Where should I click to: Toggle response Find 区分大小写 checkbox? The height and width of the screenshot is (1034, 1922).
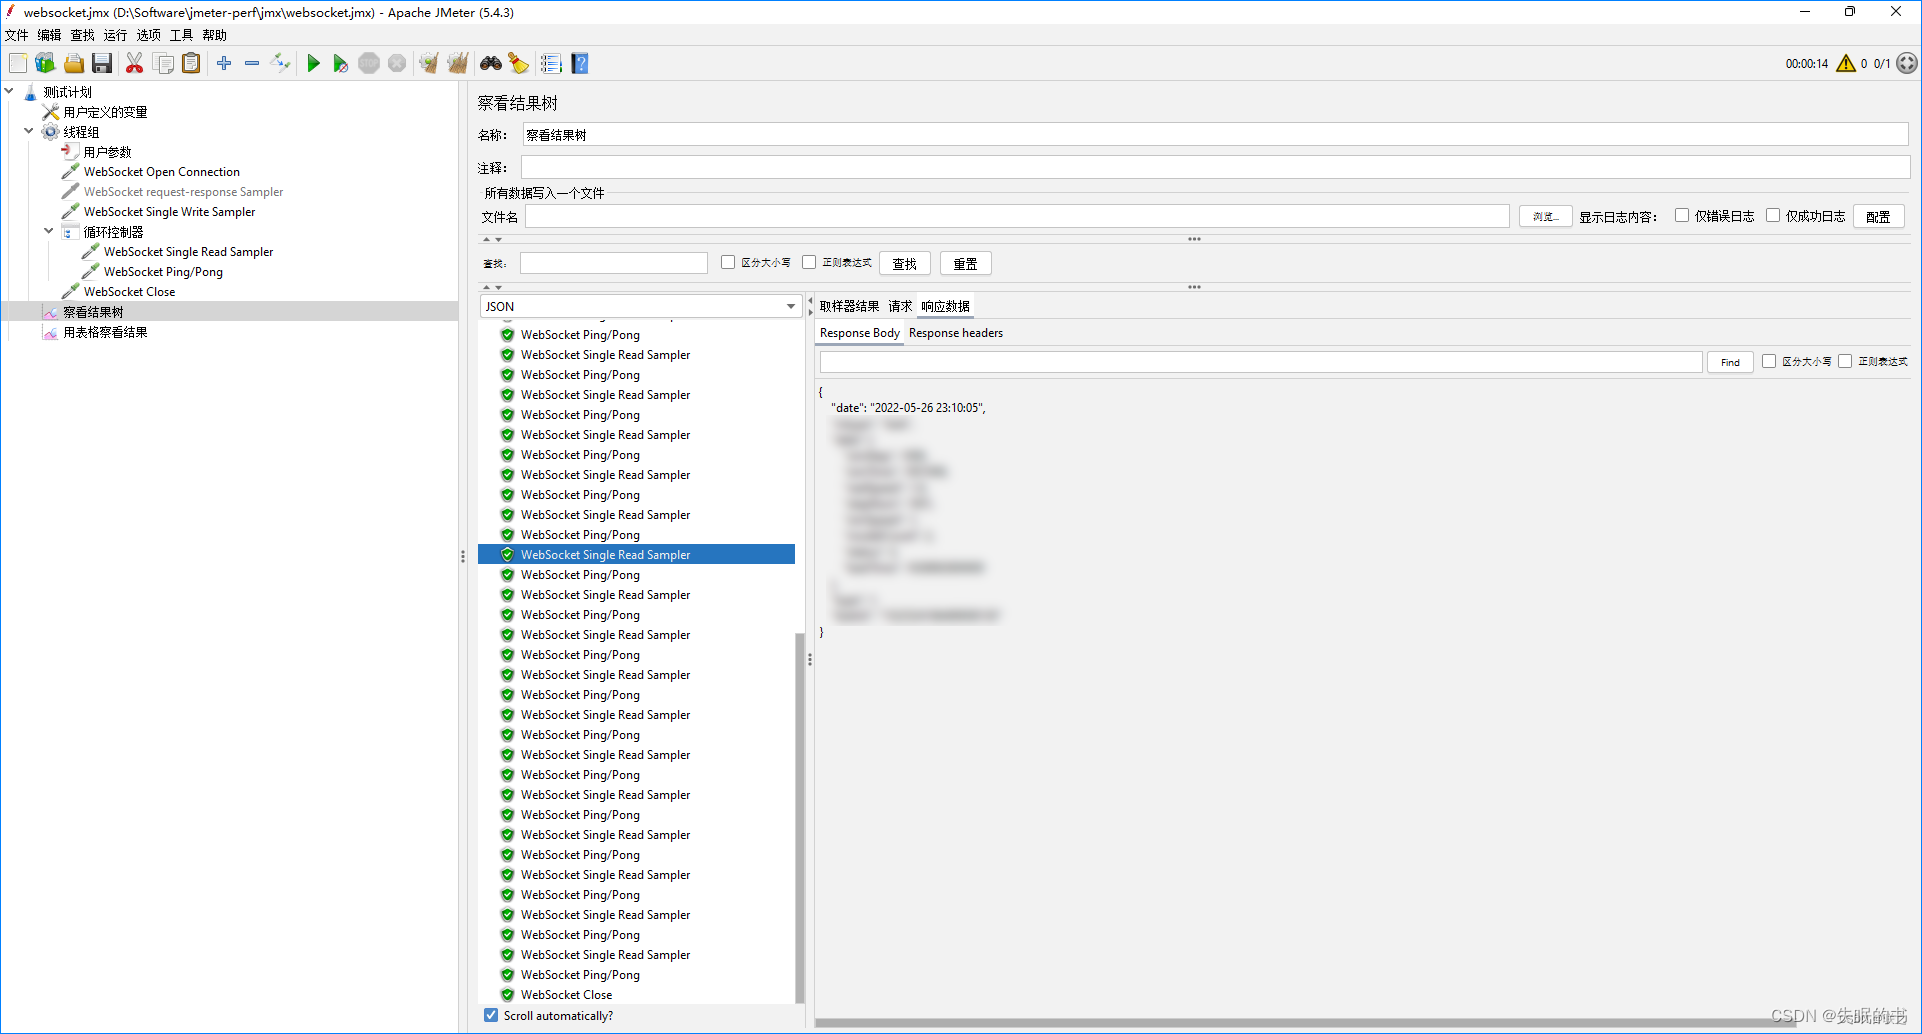pyautogui.click(x=1769, y=362)
